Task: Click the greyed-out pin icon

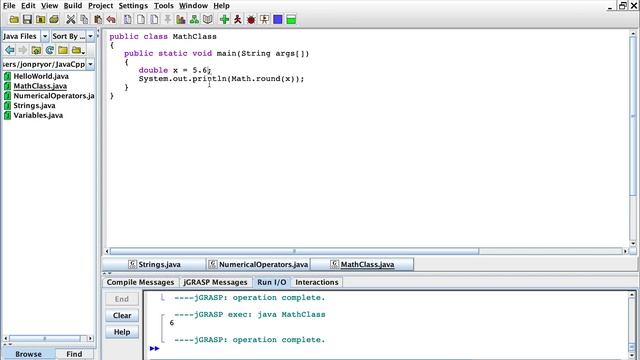Action: [x=167, y=19]
